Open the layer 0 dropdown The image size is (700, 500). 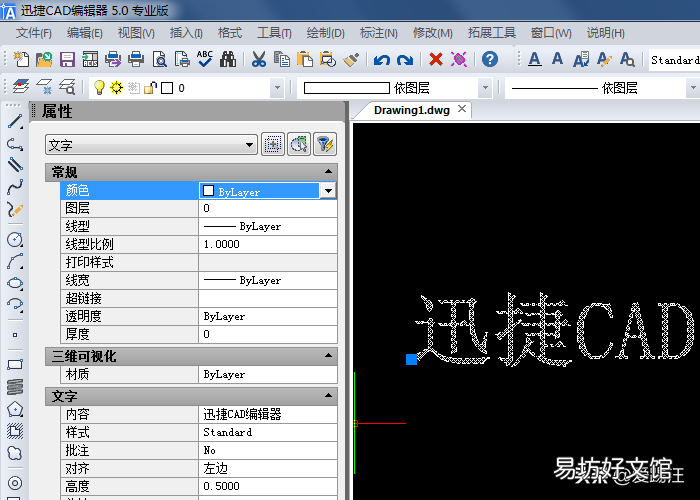(277, 88)
